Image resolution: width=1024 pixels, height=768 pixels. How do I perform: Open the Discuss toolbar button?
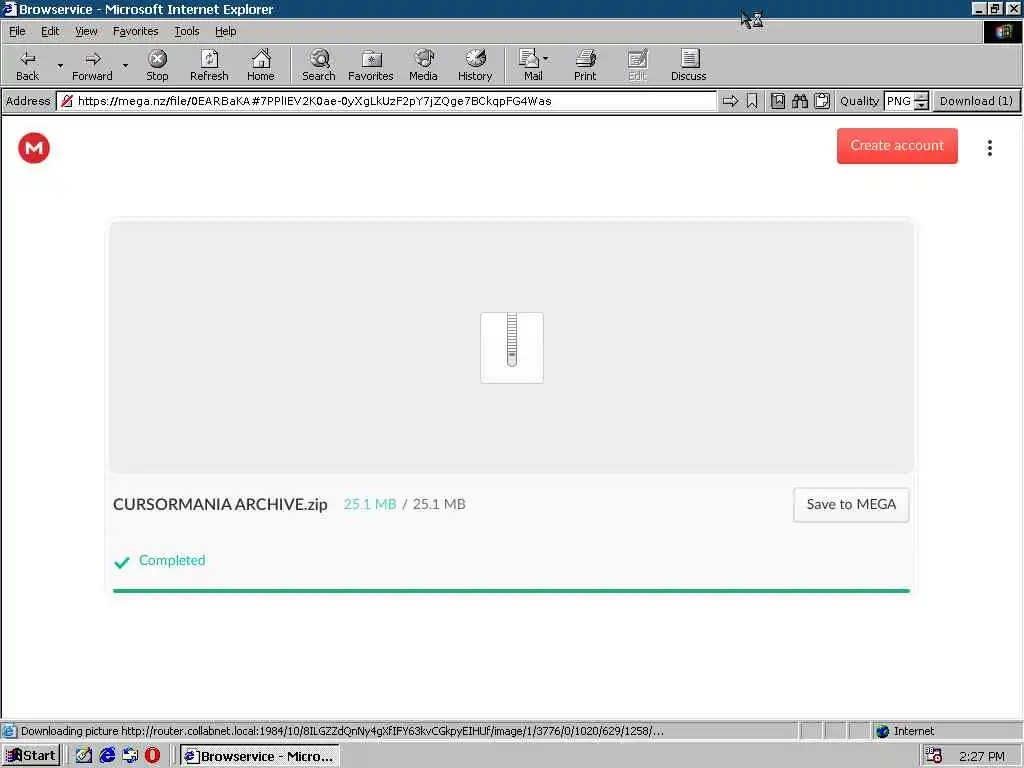point(688,65)
